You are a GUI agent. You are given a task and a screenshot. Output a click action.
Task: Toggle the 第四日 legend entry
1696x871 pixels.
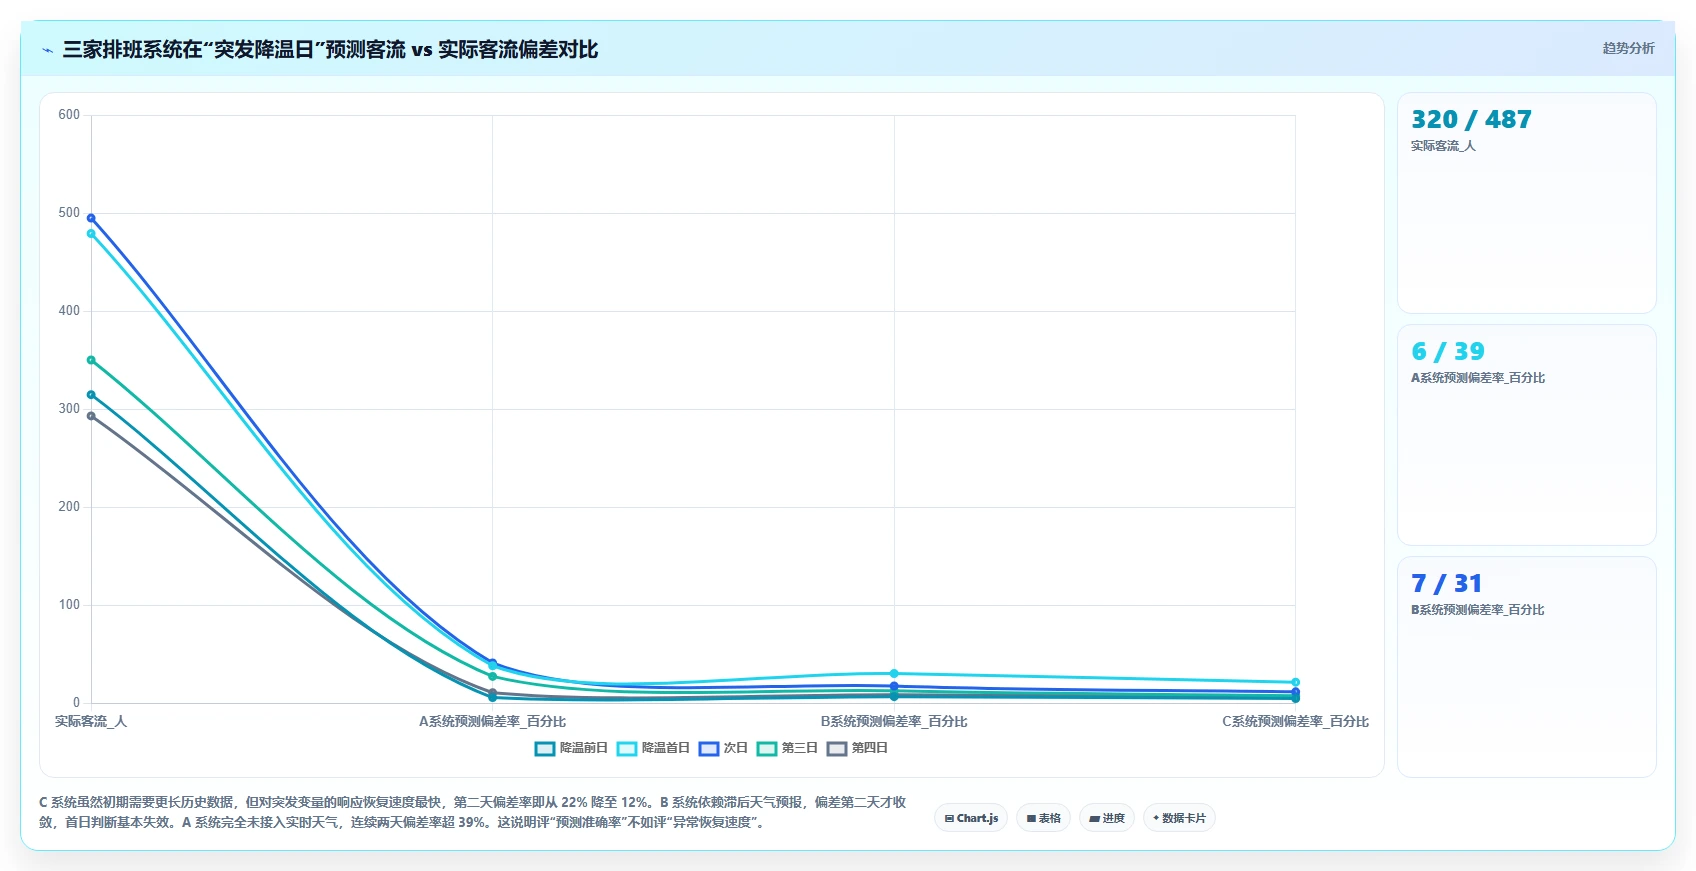tap(857, 748)
